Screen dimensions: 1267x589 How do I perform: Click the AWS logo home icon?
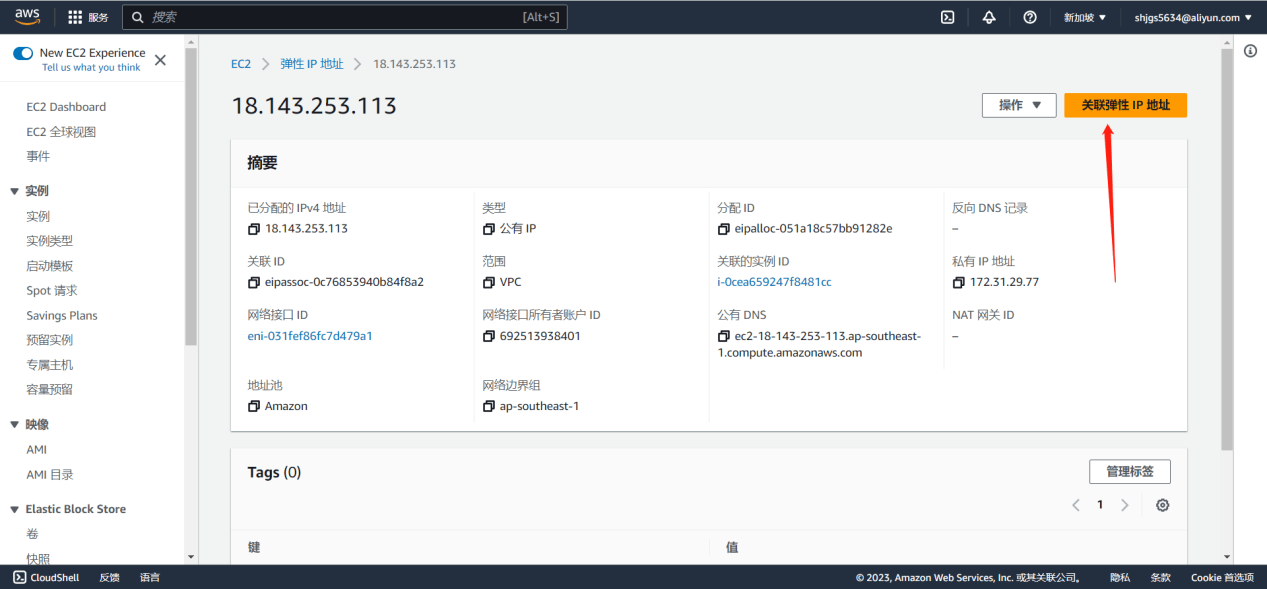tap(27, 17)
